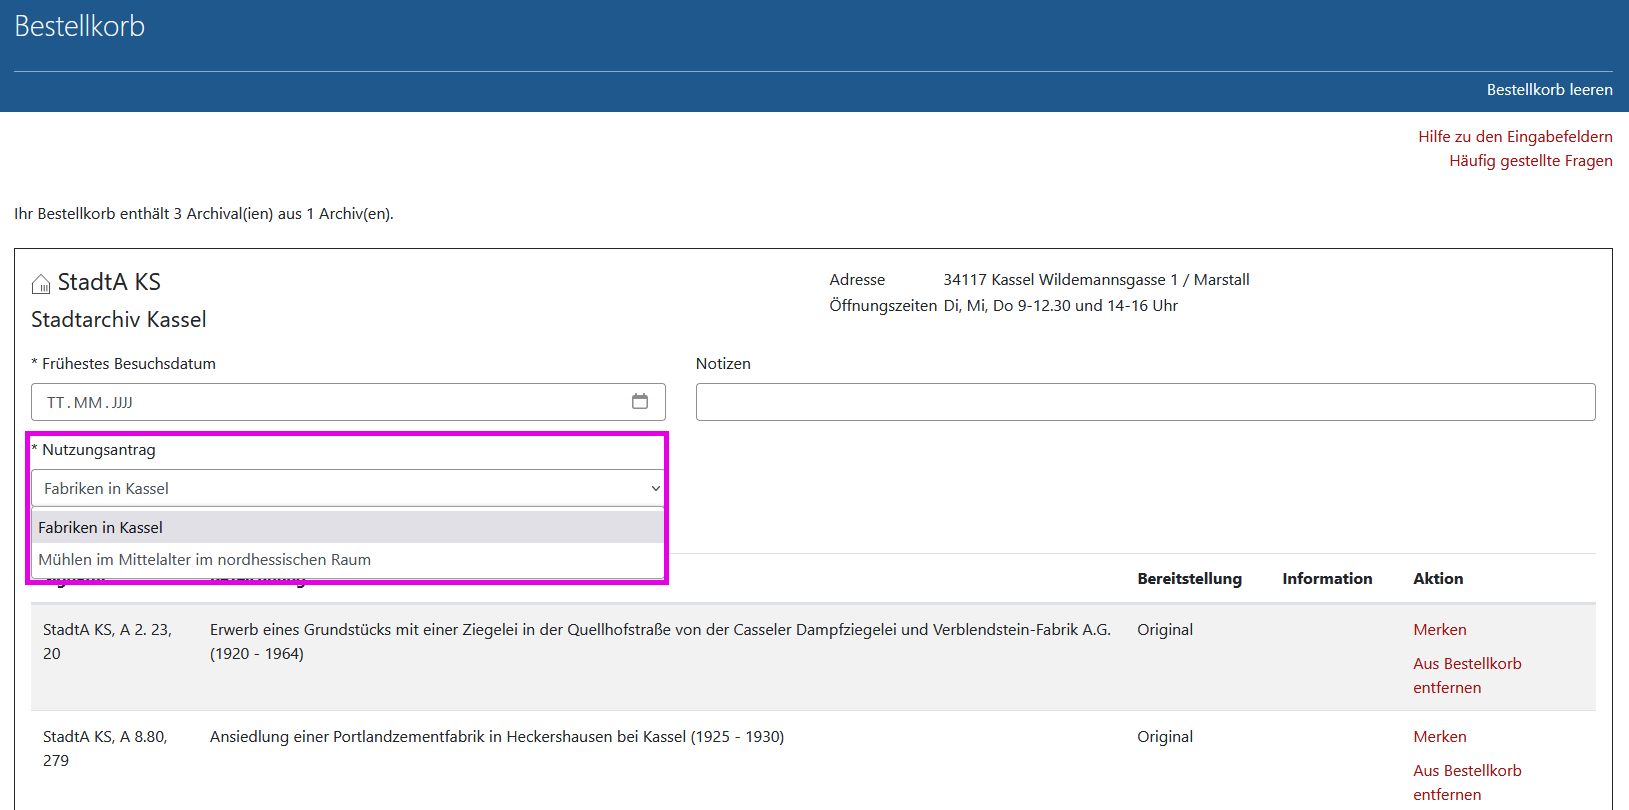The width and height of the screenshot is (1629, 810).
Task: Click 'Ansiedlung einer Portlandzementfabrik in Heckershausen' title
Action: pyautogui.click(x=497, y=737)
